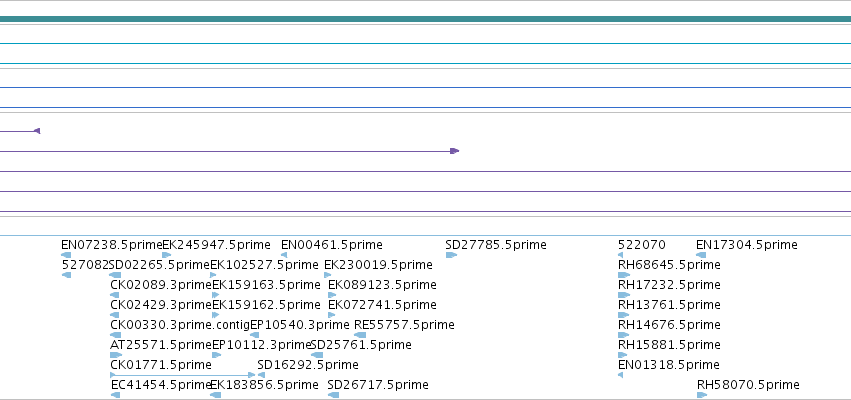Screen dimensions: 851x400
Task: Select the SD25761.5prime label
Action: click(361, 345)
